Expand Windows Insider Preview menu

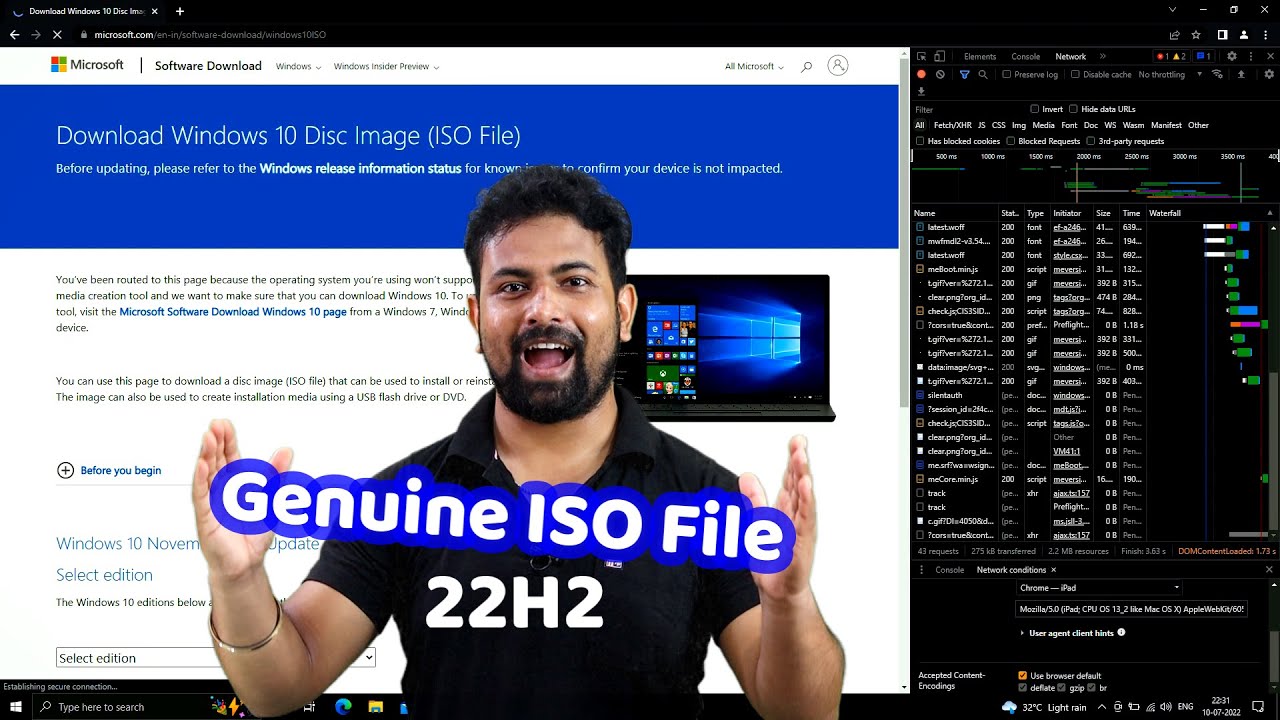click(x=386, y=67)
